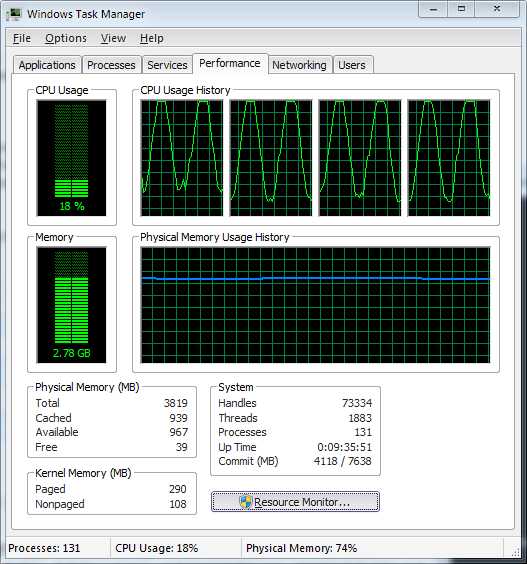
Task: Launch Resource Monitor
Action: click(x=295, y=502)
